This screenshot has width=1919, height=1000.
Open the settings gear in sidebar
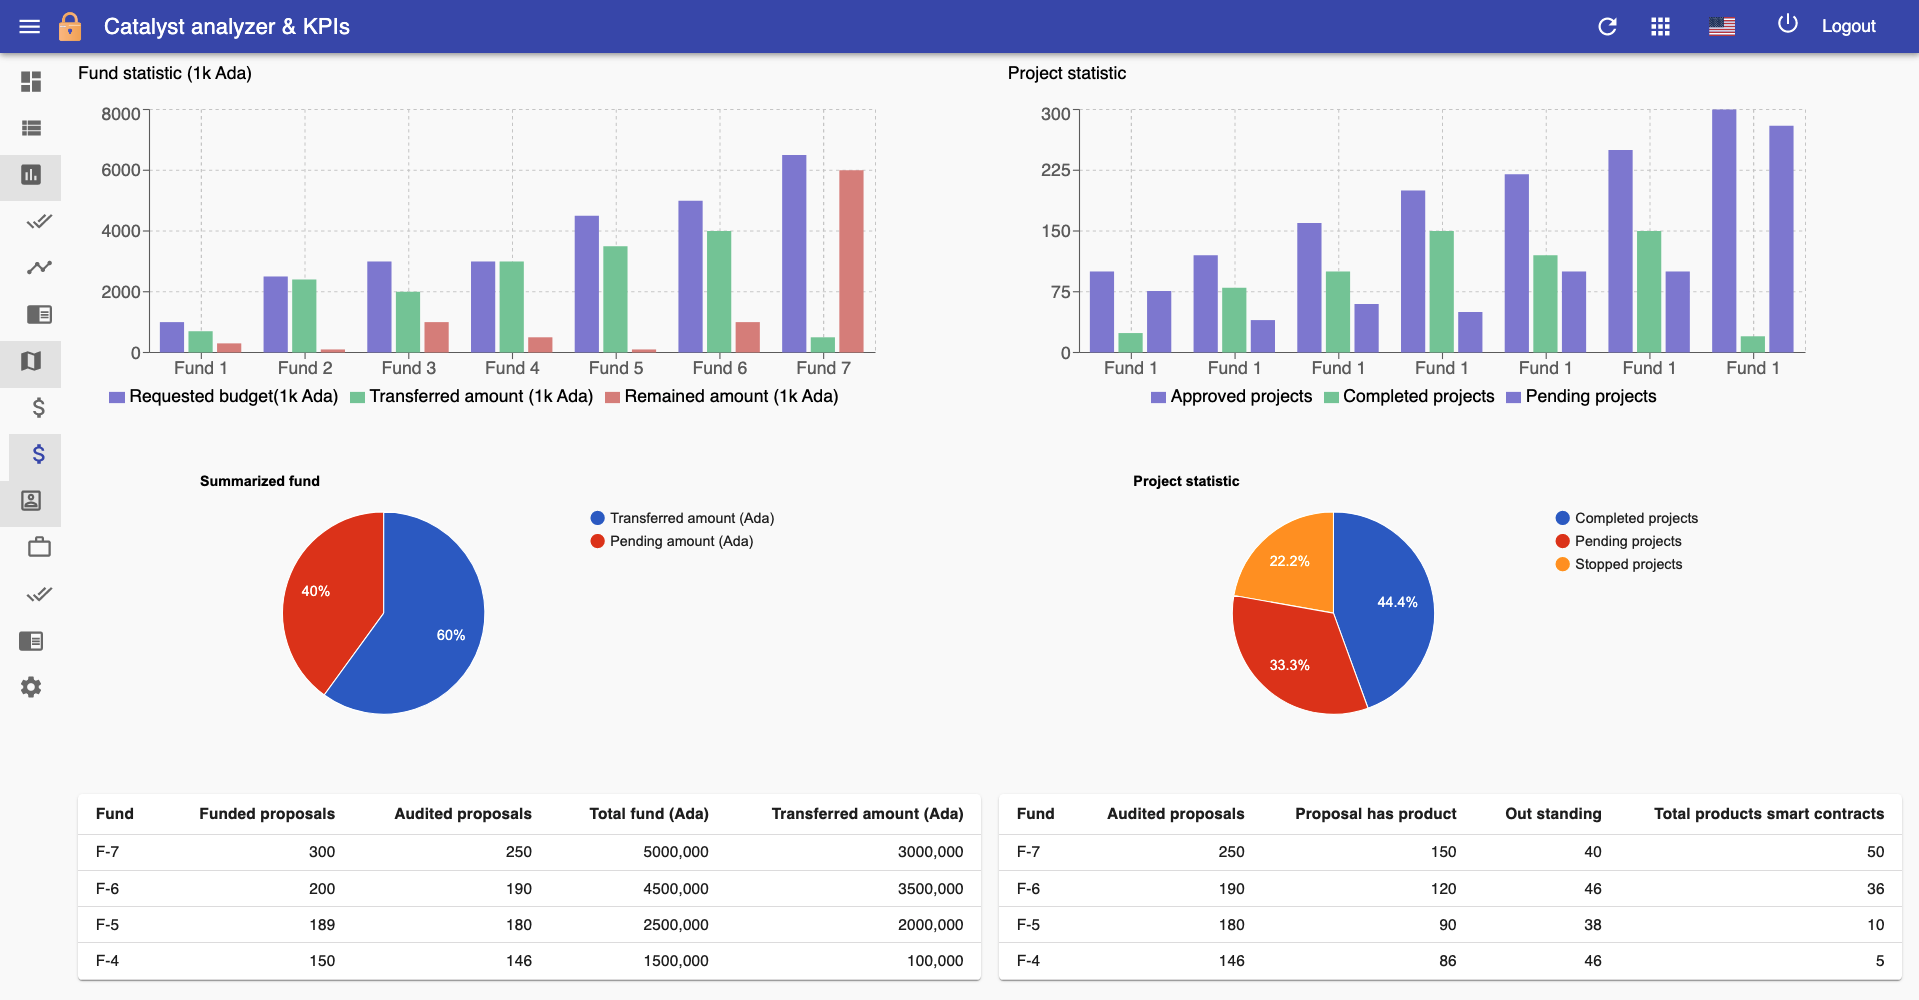click(31, 687)
